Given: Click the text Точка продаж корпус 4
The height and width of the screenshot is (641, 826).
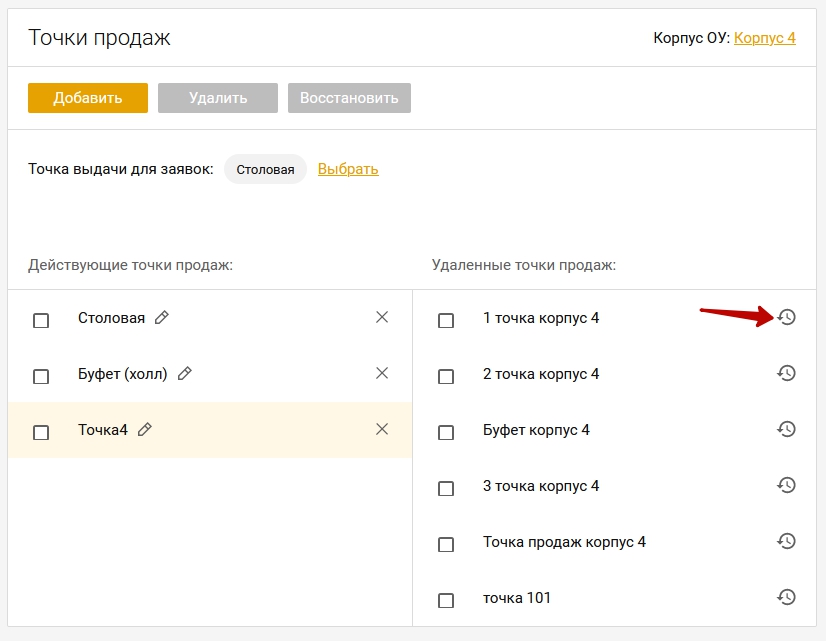Looking at the screenshot, I should click(x=564, y=542).
